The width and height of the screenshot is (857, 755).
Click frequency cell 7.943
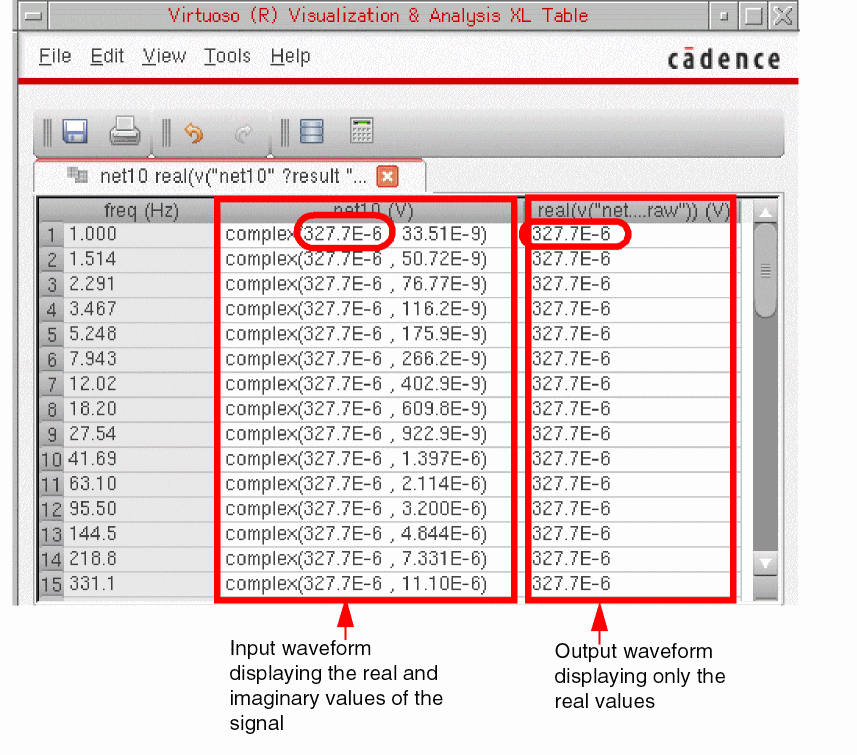tap(139, 359)
